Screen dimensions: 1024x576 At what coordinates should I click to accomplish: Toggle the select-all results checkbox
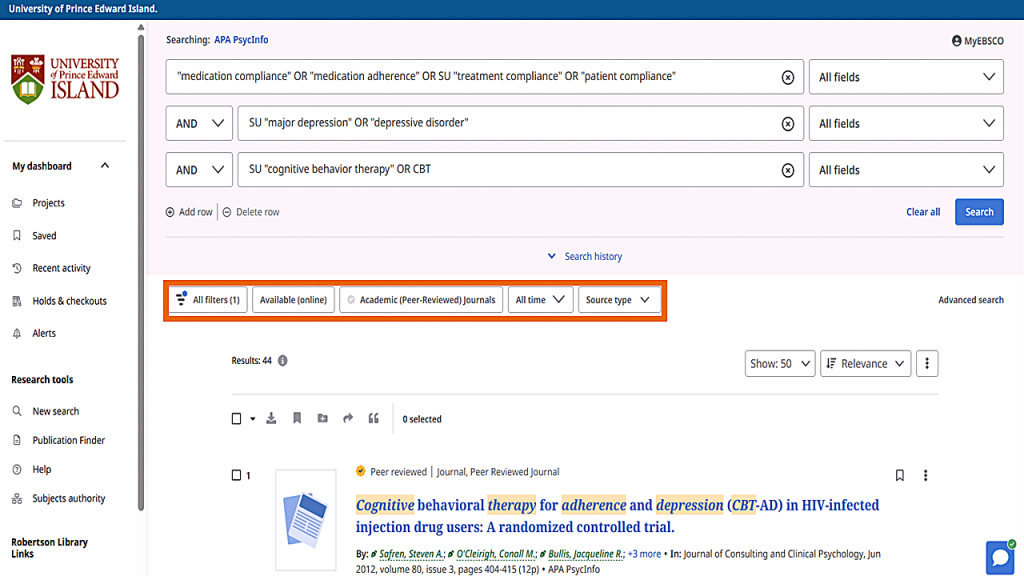pos(237,419)
